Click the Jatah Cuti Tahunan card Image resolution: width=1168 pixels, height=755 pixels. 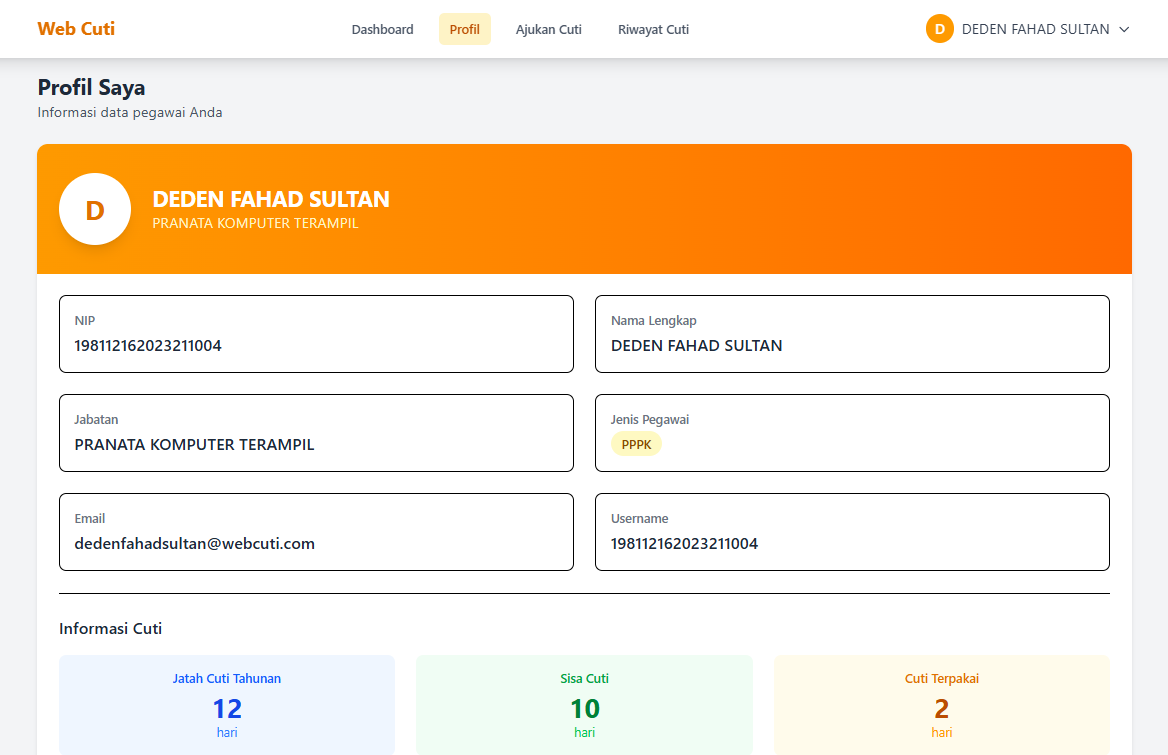pos(227,705)
